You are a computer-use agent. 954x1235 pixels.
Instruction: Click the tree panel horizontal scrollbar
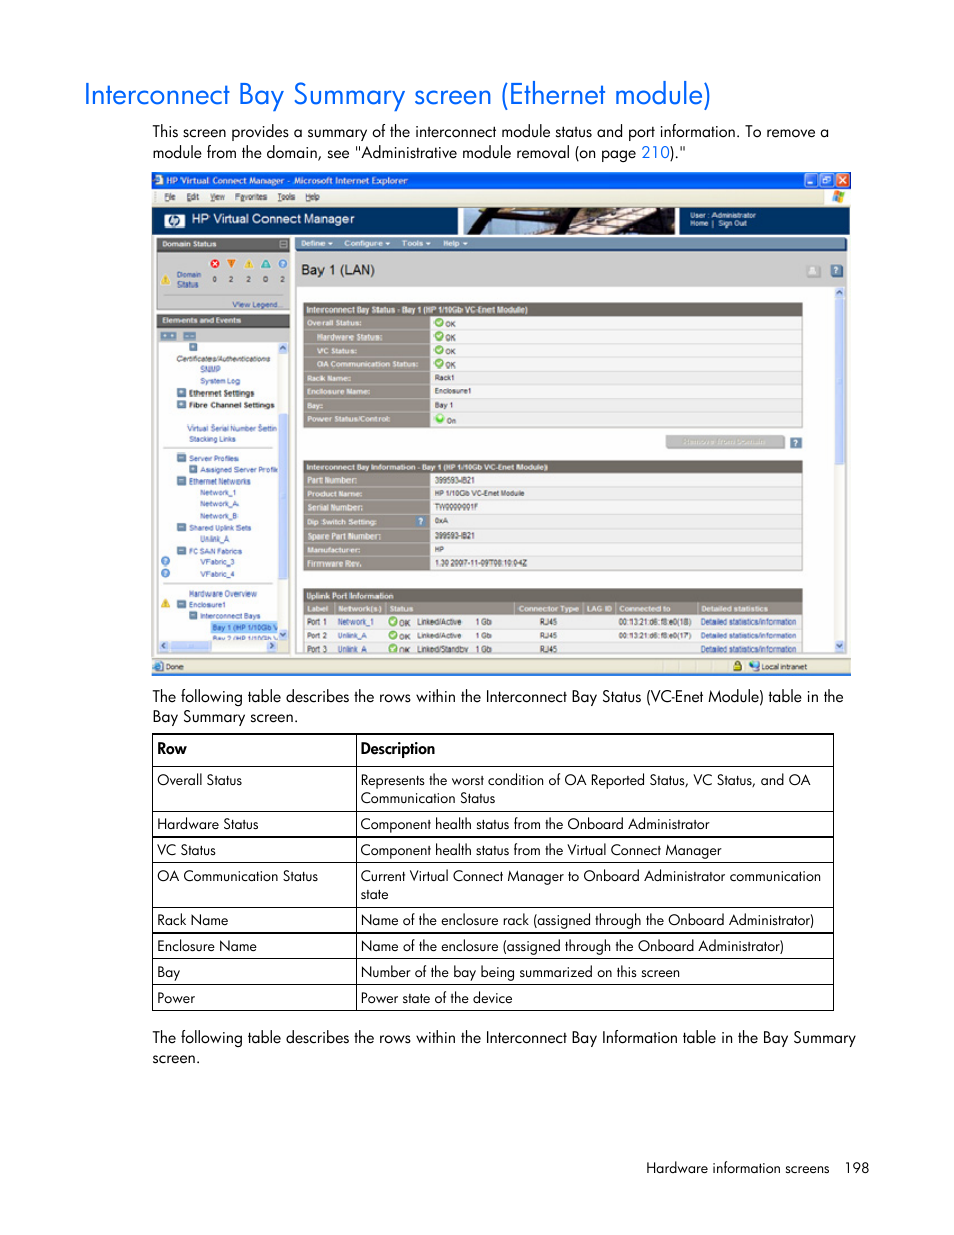[x=218, y=646]
